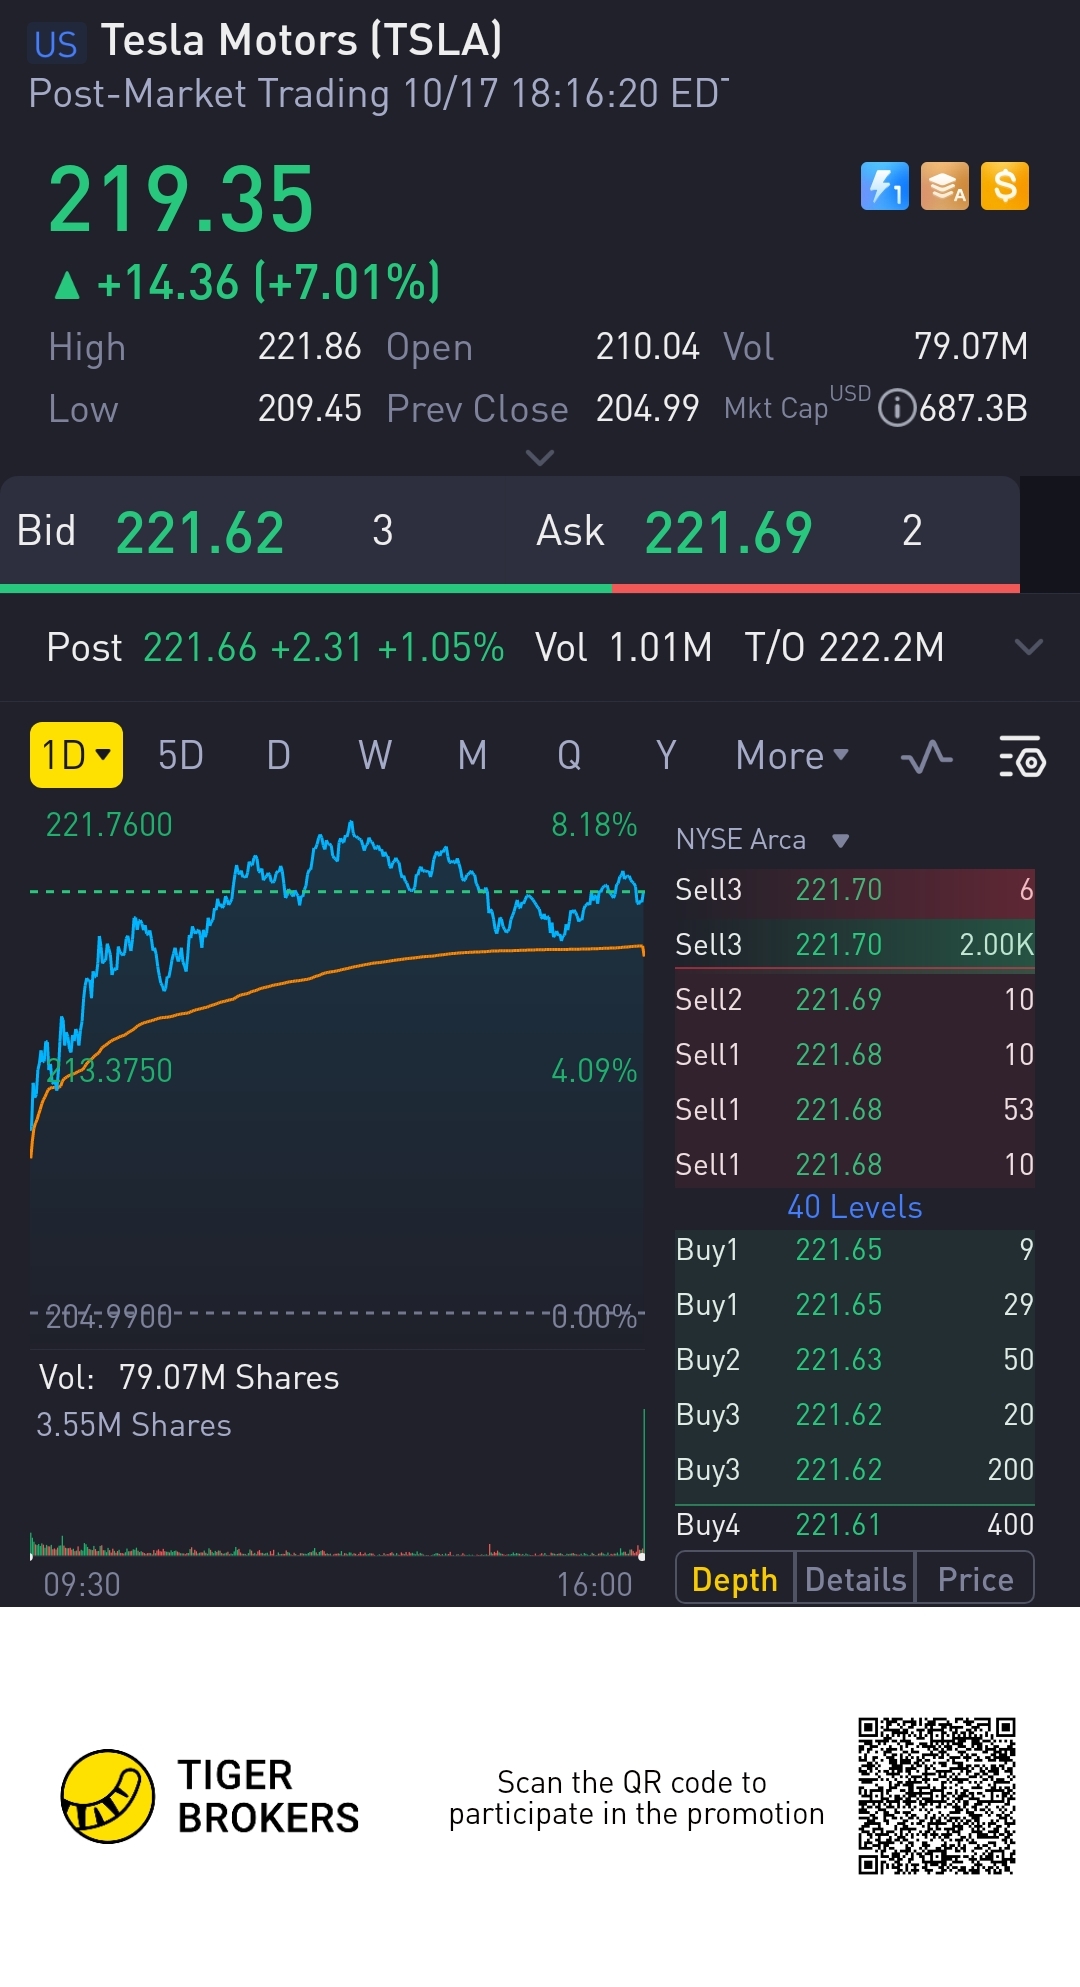Image resolution: width=1080 pixels, height=1987 pixels.
Task: Tap the Open value 210.04
Action: [x=647, y=347]
